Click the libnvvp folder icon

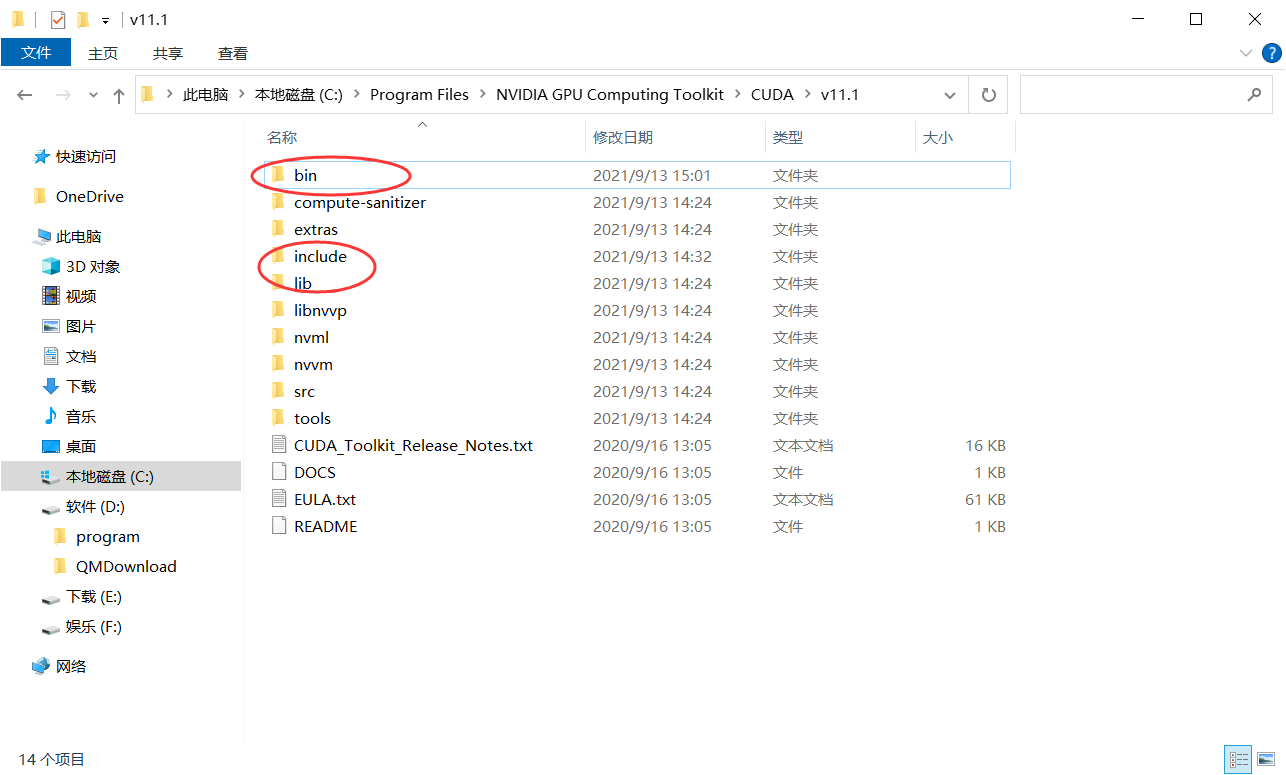pos(278,310)
